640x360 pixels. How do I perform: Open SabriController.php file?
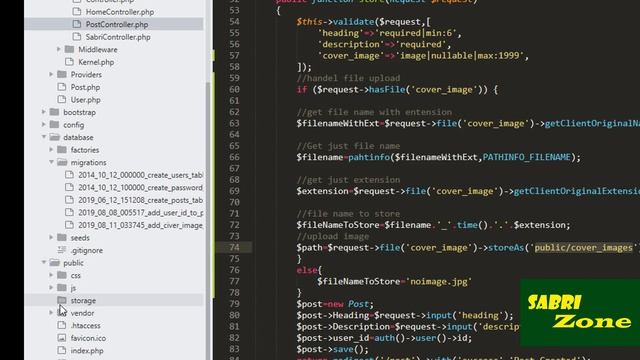click(118, 37)
